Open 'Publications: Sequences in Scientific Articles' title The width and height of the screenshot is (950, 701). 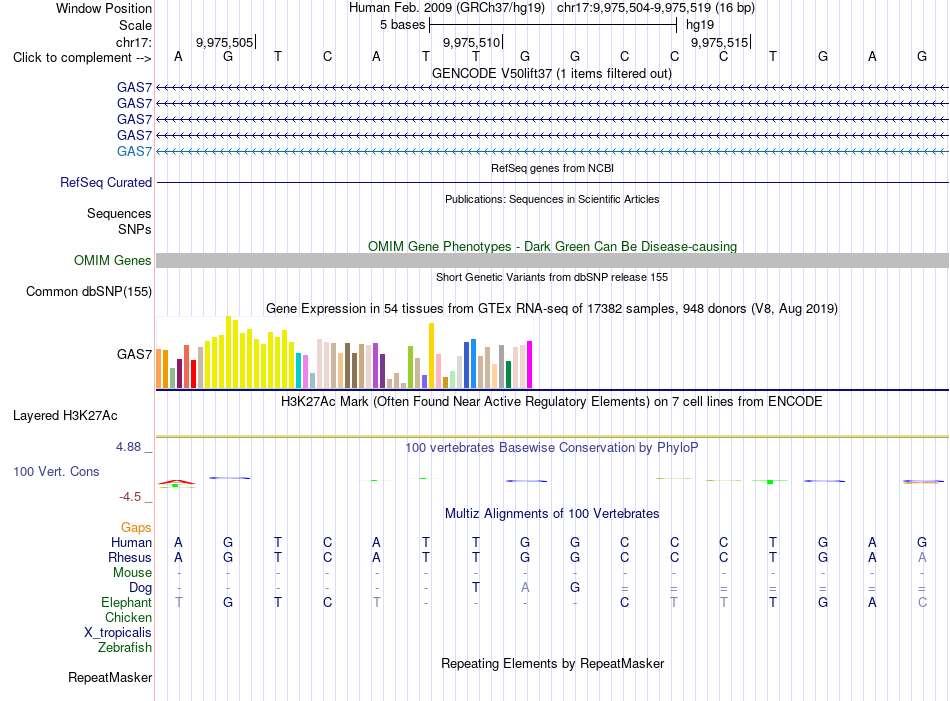552,199
